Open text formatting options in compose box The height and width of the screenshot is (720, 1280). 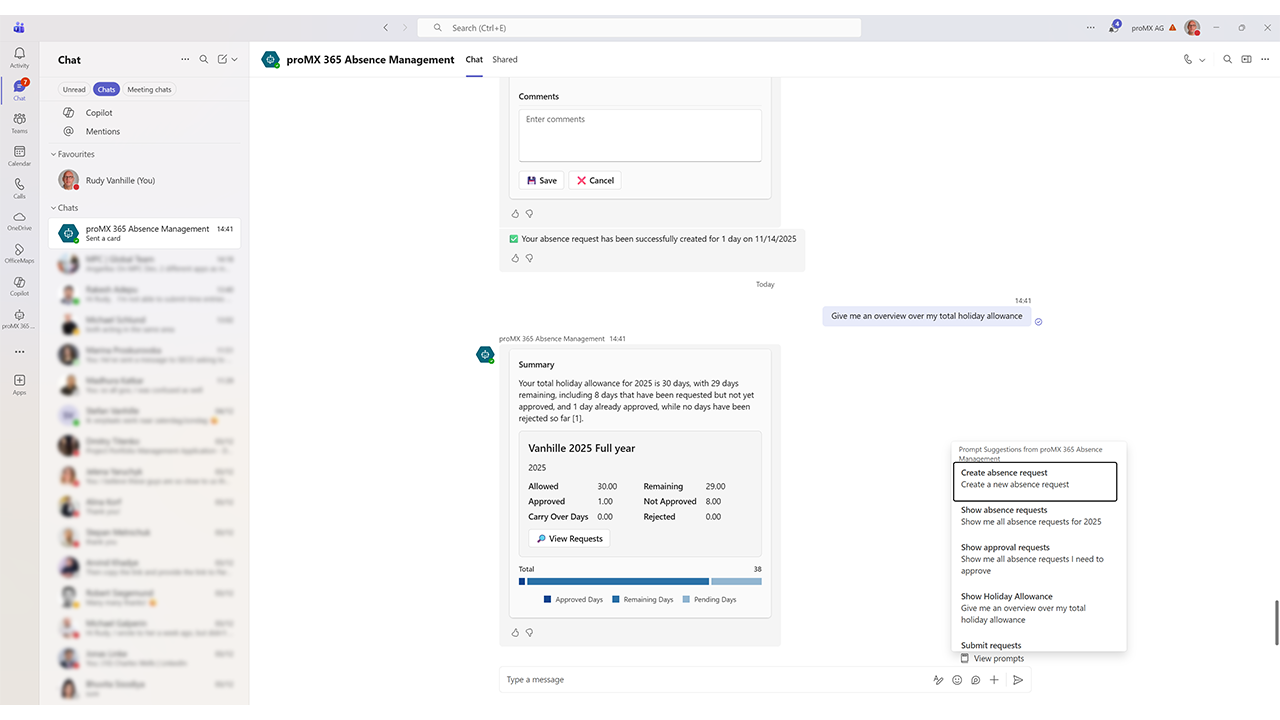pos(938,680)
